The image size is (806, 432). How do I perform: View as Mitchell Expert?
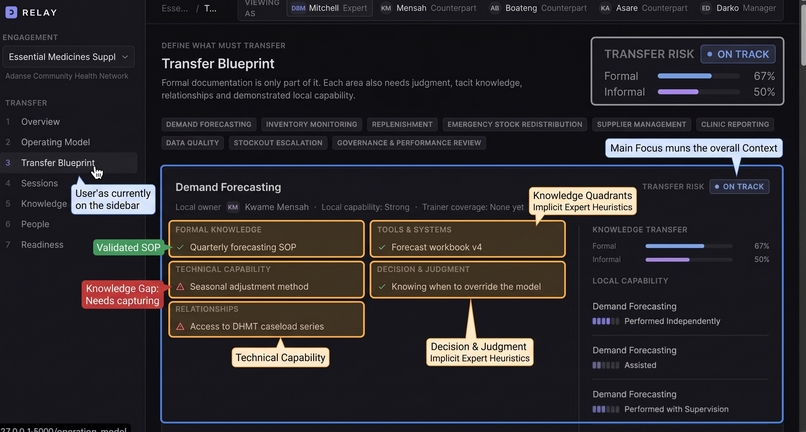[329, 8]
